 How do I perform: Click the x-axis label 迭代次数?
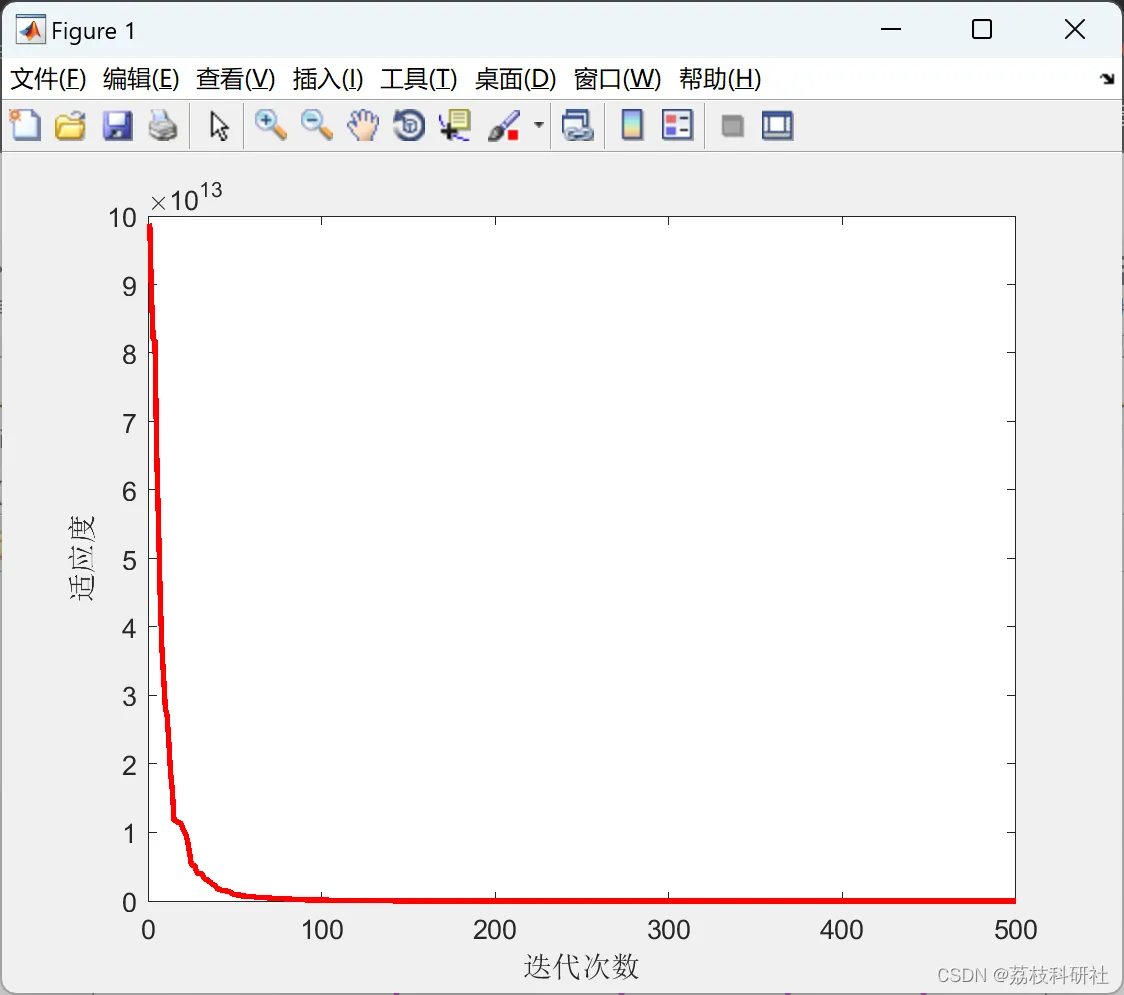point(581,966)
